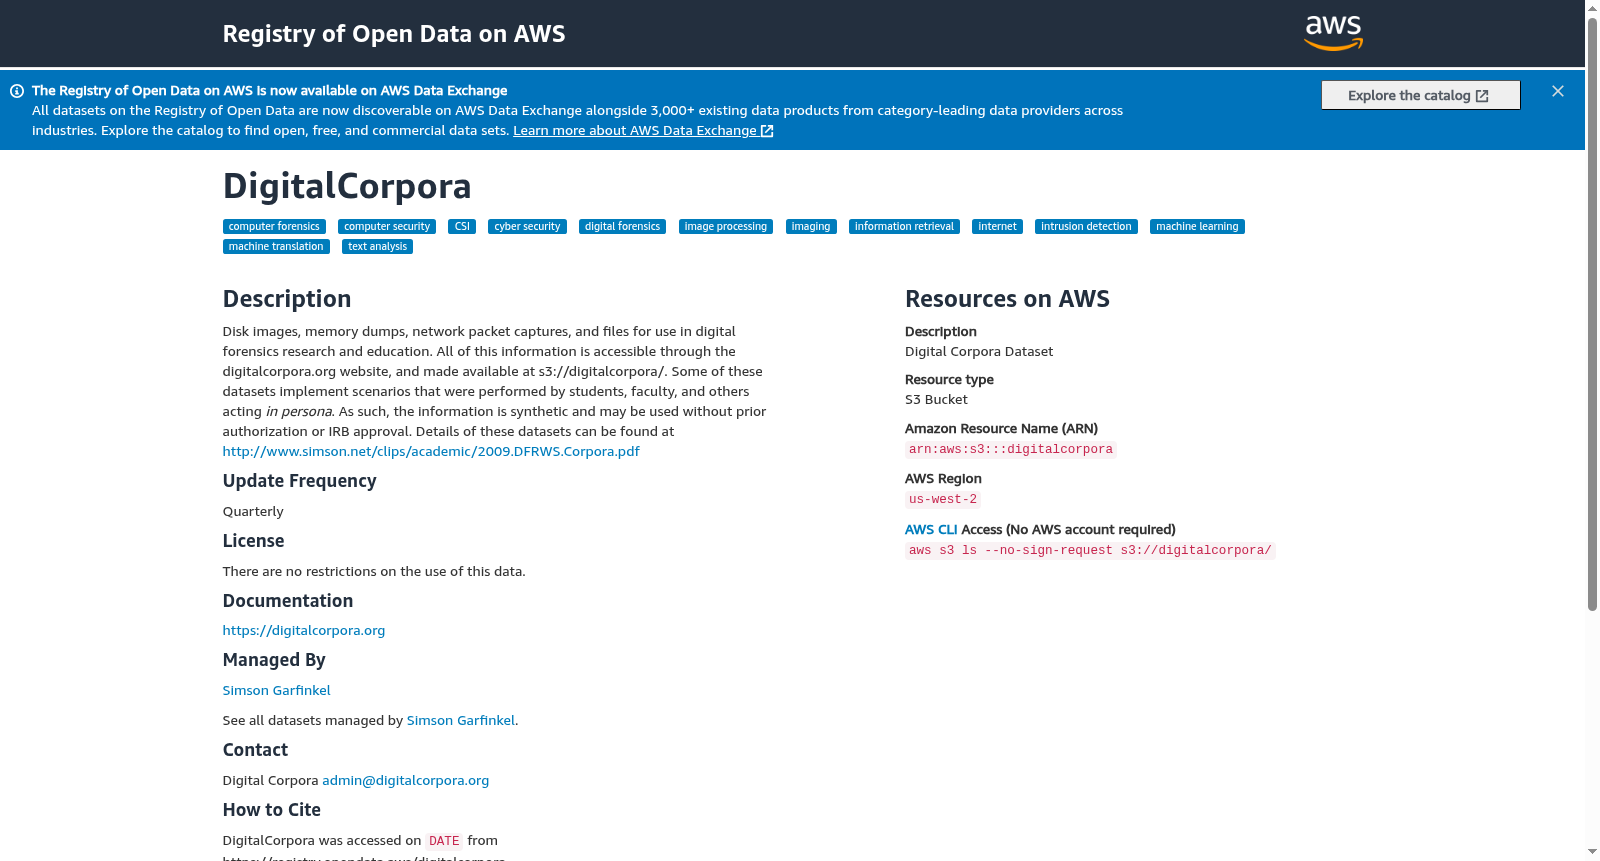Go to Registry of Open Data on AWS home
The image size is (1600, 861).
tap(394, 34)
